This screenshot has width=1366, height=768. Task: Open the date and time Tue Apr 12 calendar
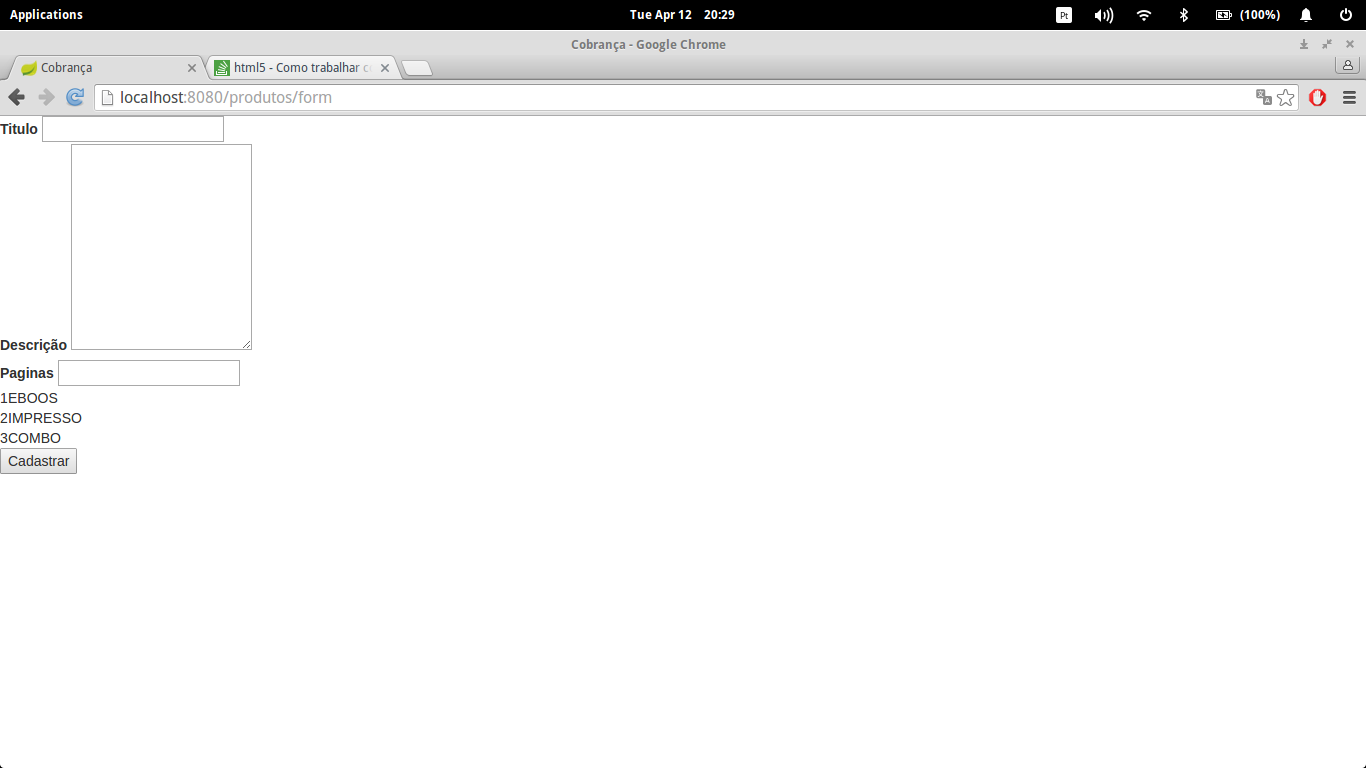(x=682, y=15)
